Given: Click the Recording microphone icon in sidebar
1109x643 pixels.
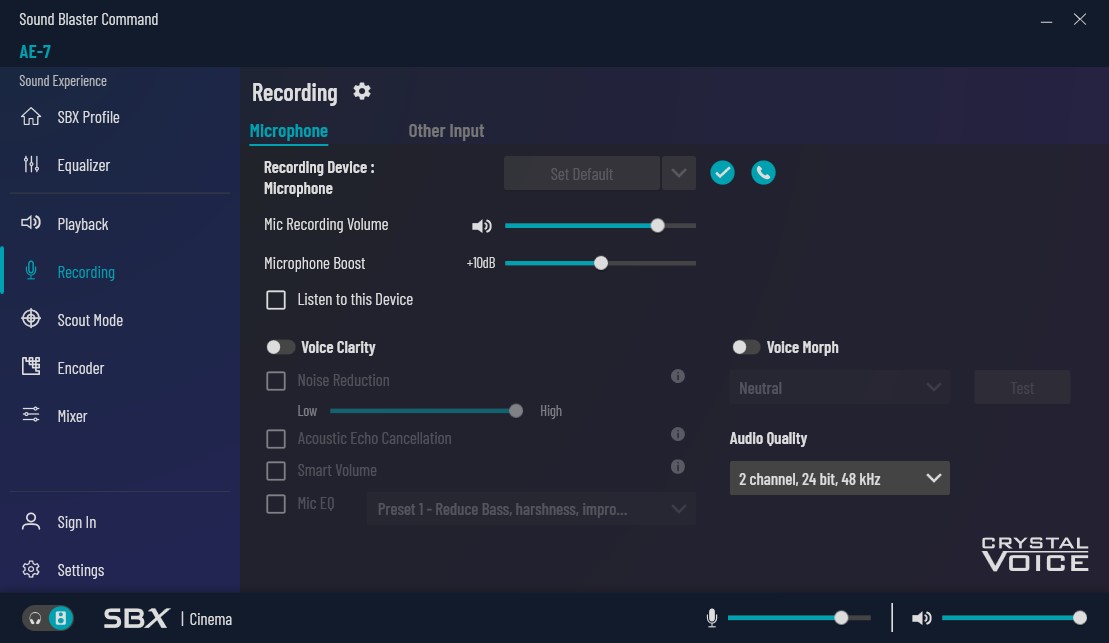Looking at the screenshot, I should point(31,271).
